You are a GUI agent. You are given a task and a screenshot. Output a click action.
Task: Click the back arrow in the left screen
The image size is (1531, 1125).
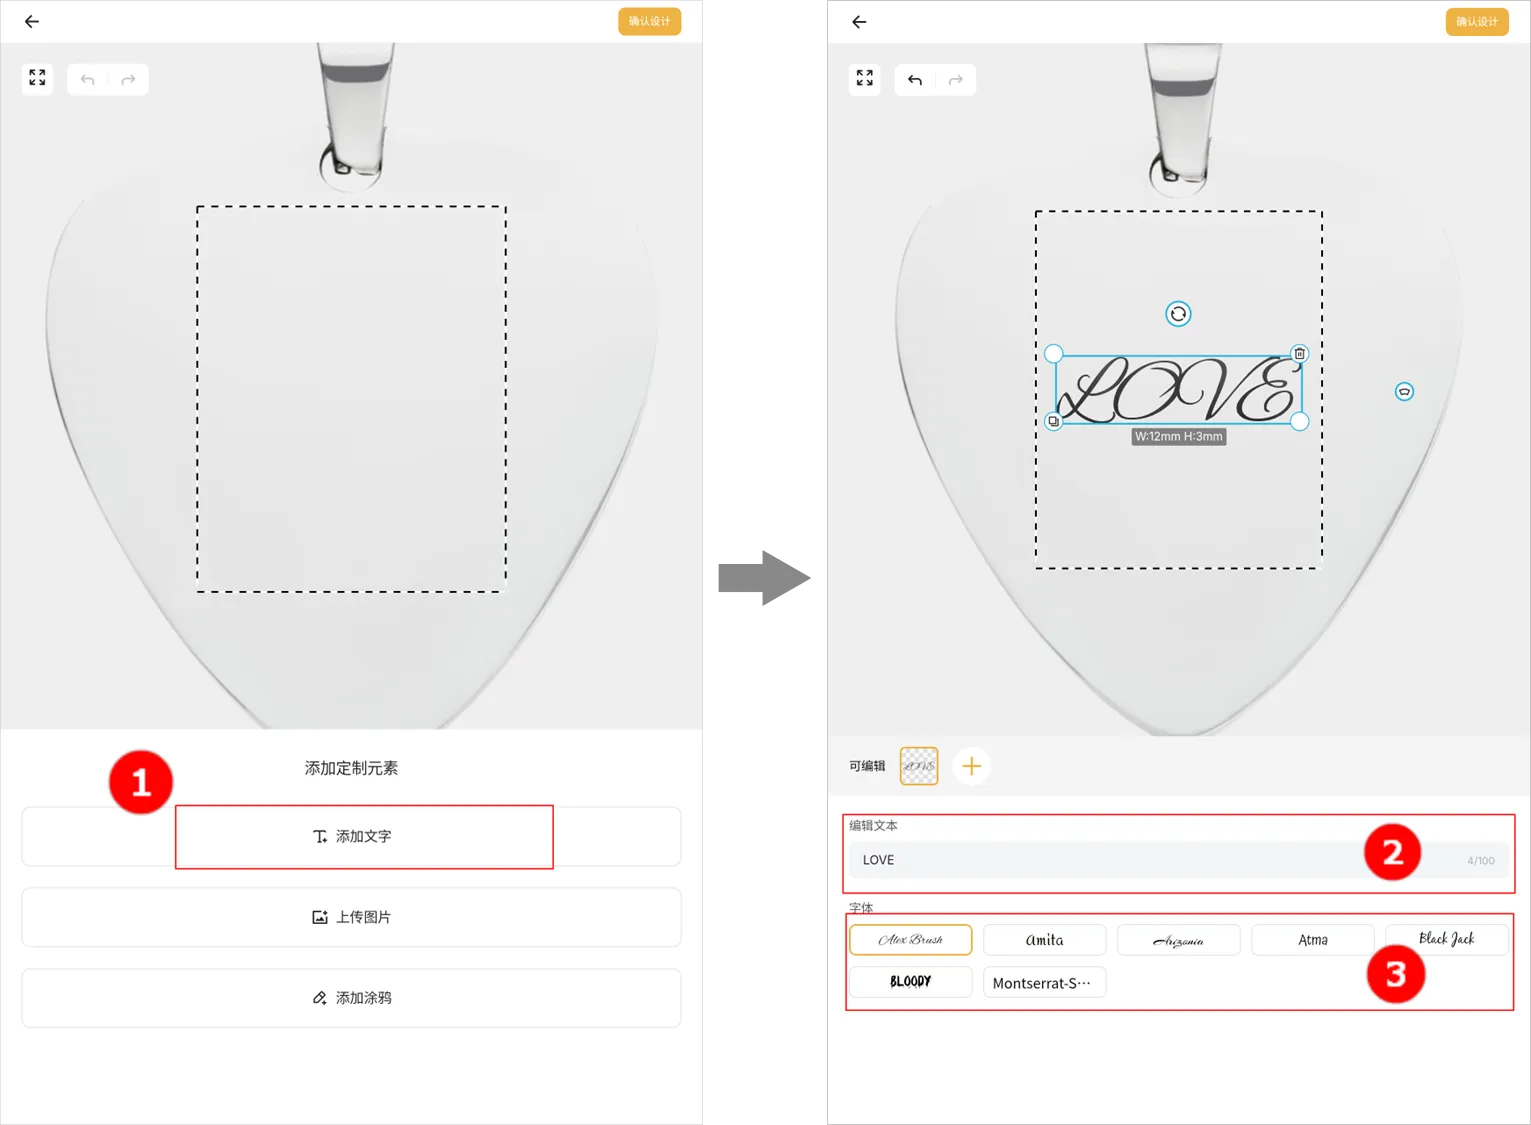(x=32, y=21)
